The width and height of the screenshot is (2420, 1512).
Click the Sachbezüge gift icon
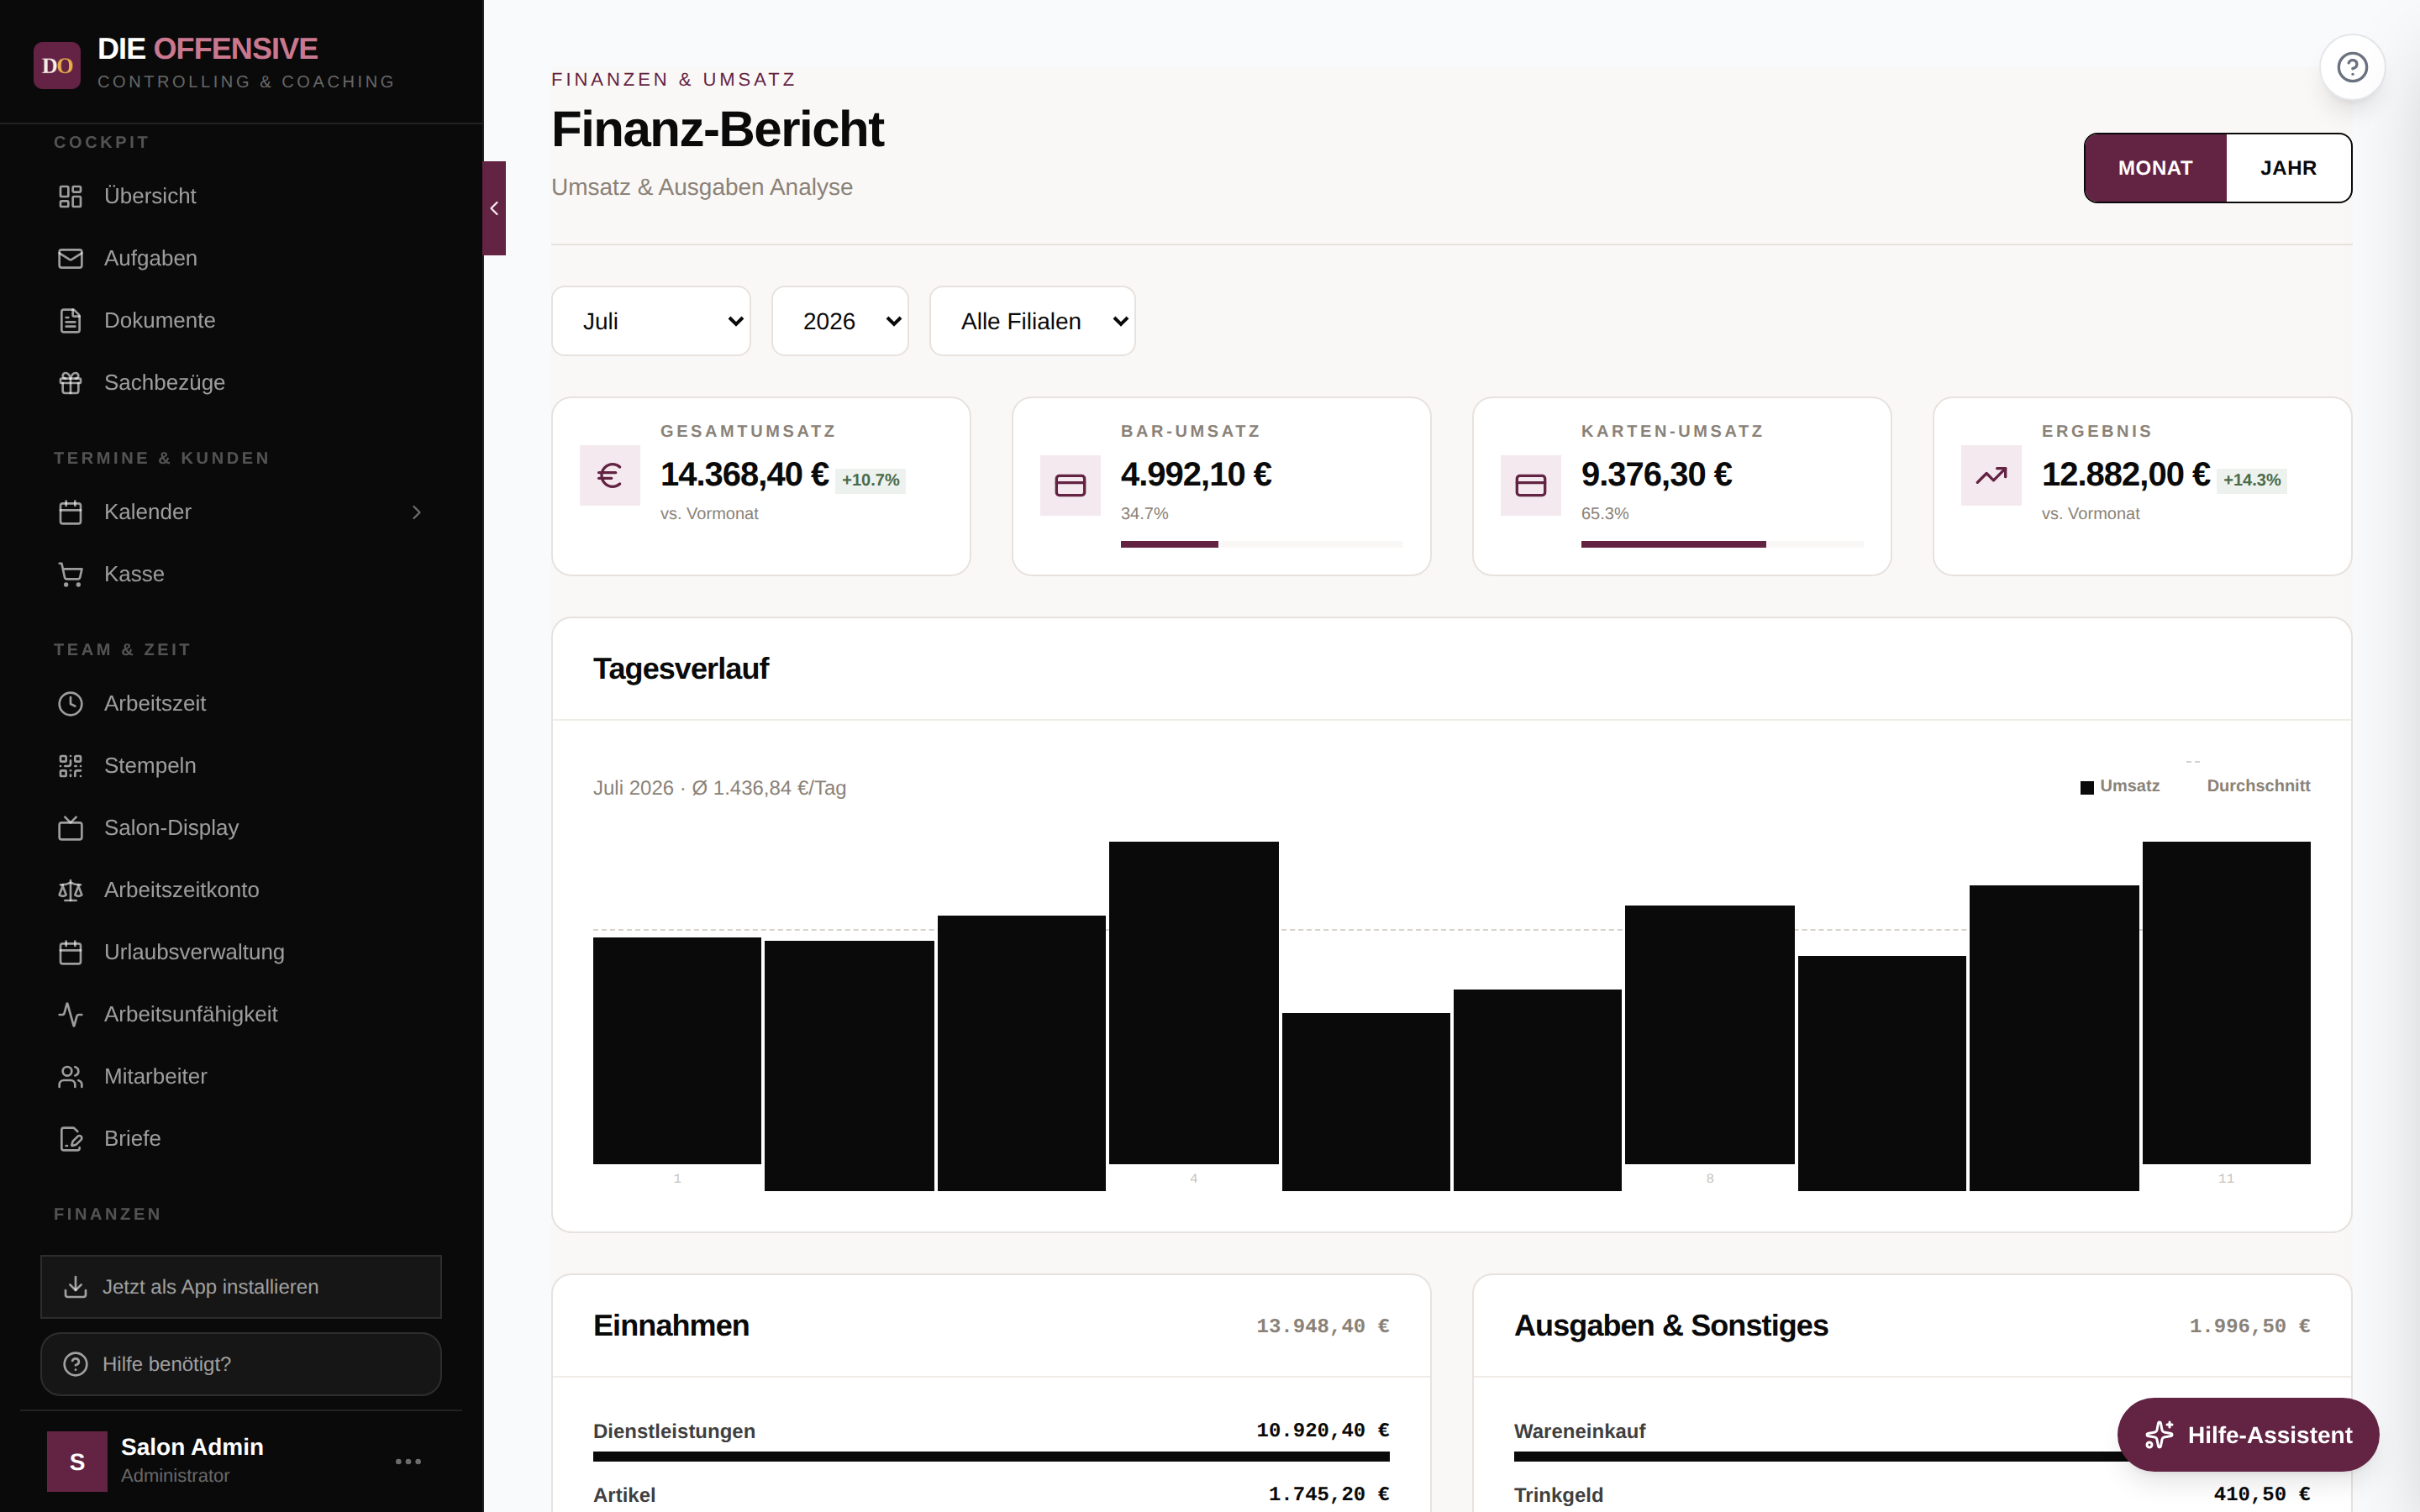[70, 382]
